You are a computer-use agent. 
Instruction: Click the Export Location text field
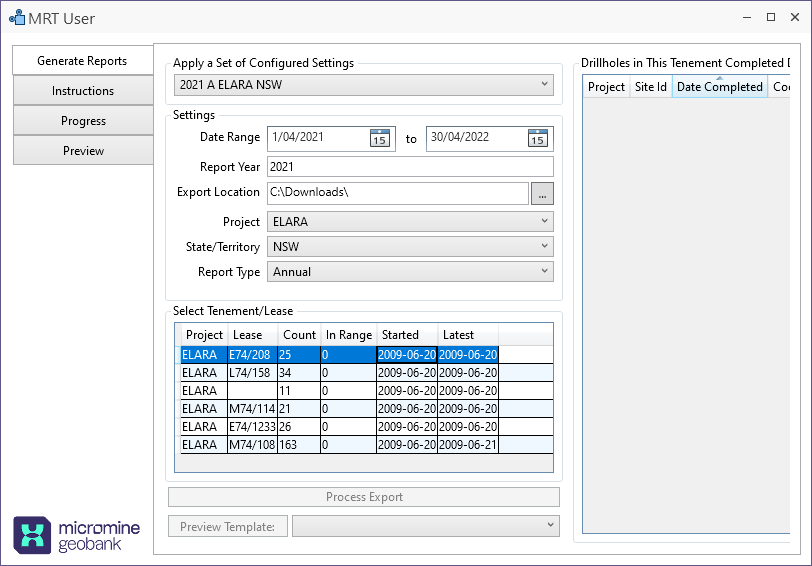pos(396,193)
